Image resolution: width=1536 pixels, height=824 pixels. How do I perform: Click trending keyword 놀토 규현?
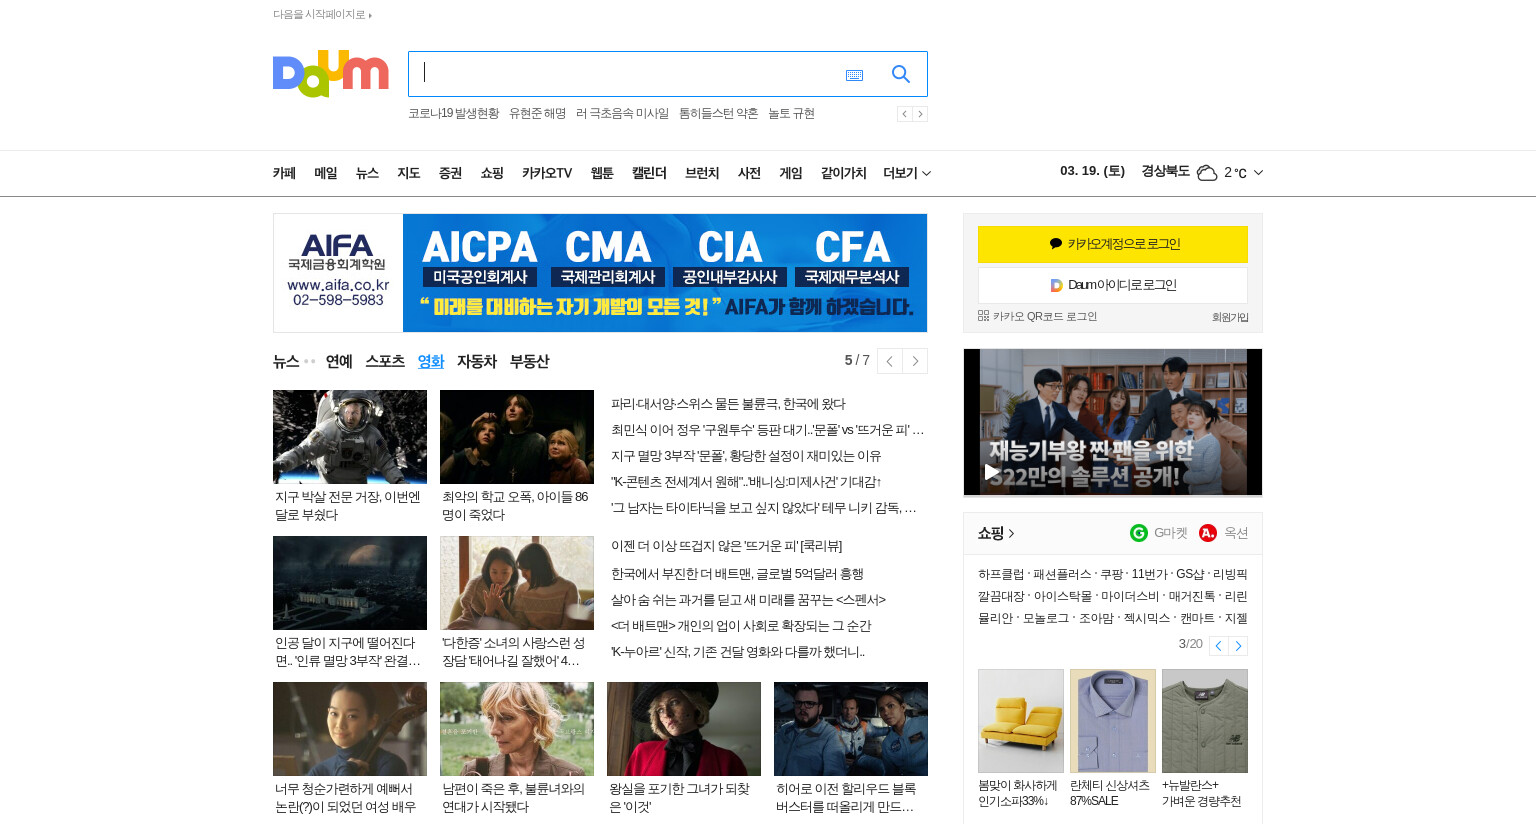coord(791,114)
